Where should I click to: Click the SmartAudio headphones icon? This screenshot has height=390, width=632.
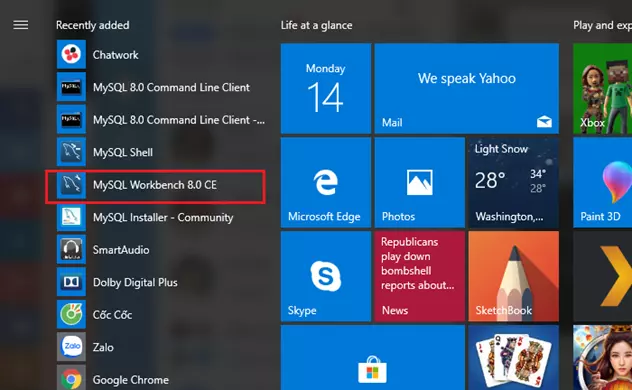pos(71,250)
